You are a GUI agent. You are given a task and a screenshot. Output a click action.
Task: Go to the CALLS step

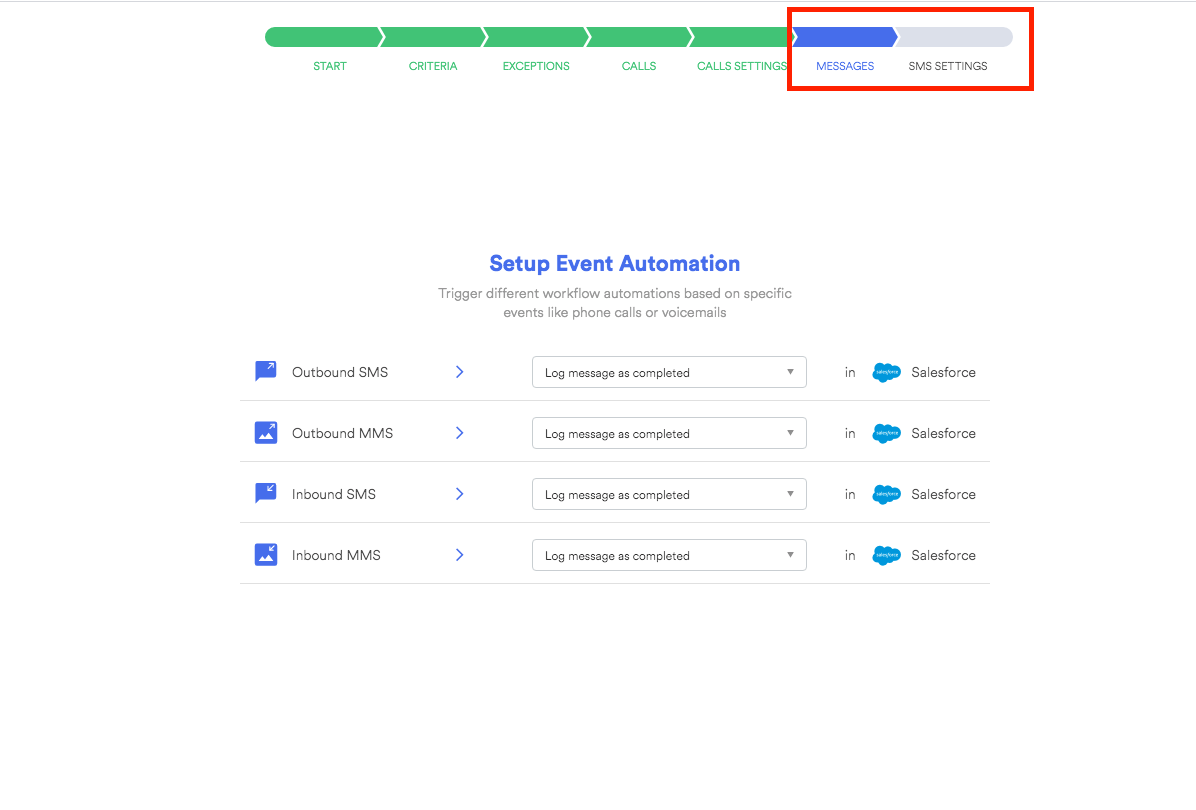[638, 66]
